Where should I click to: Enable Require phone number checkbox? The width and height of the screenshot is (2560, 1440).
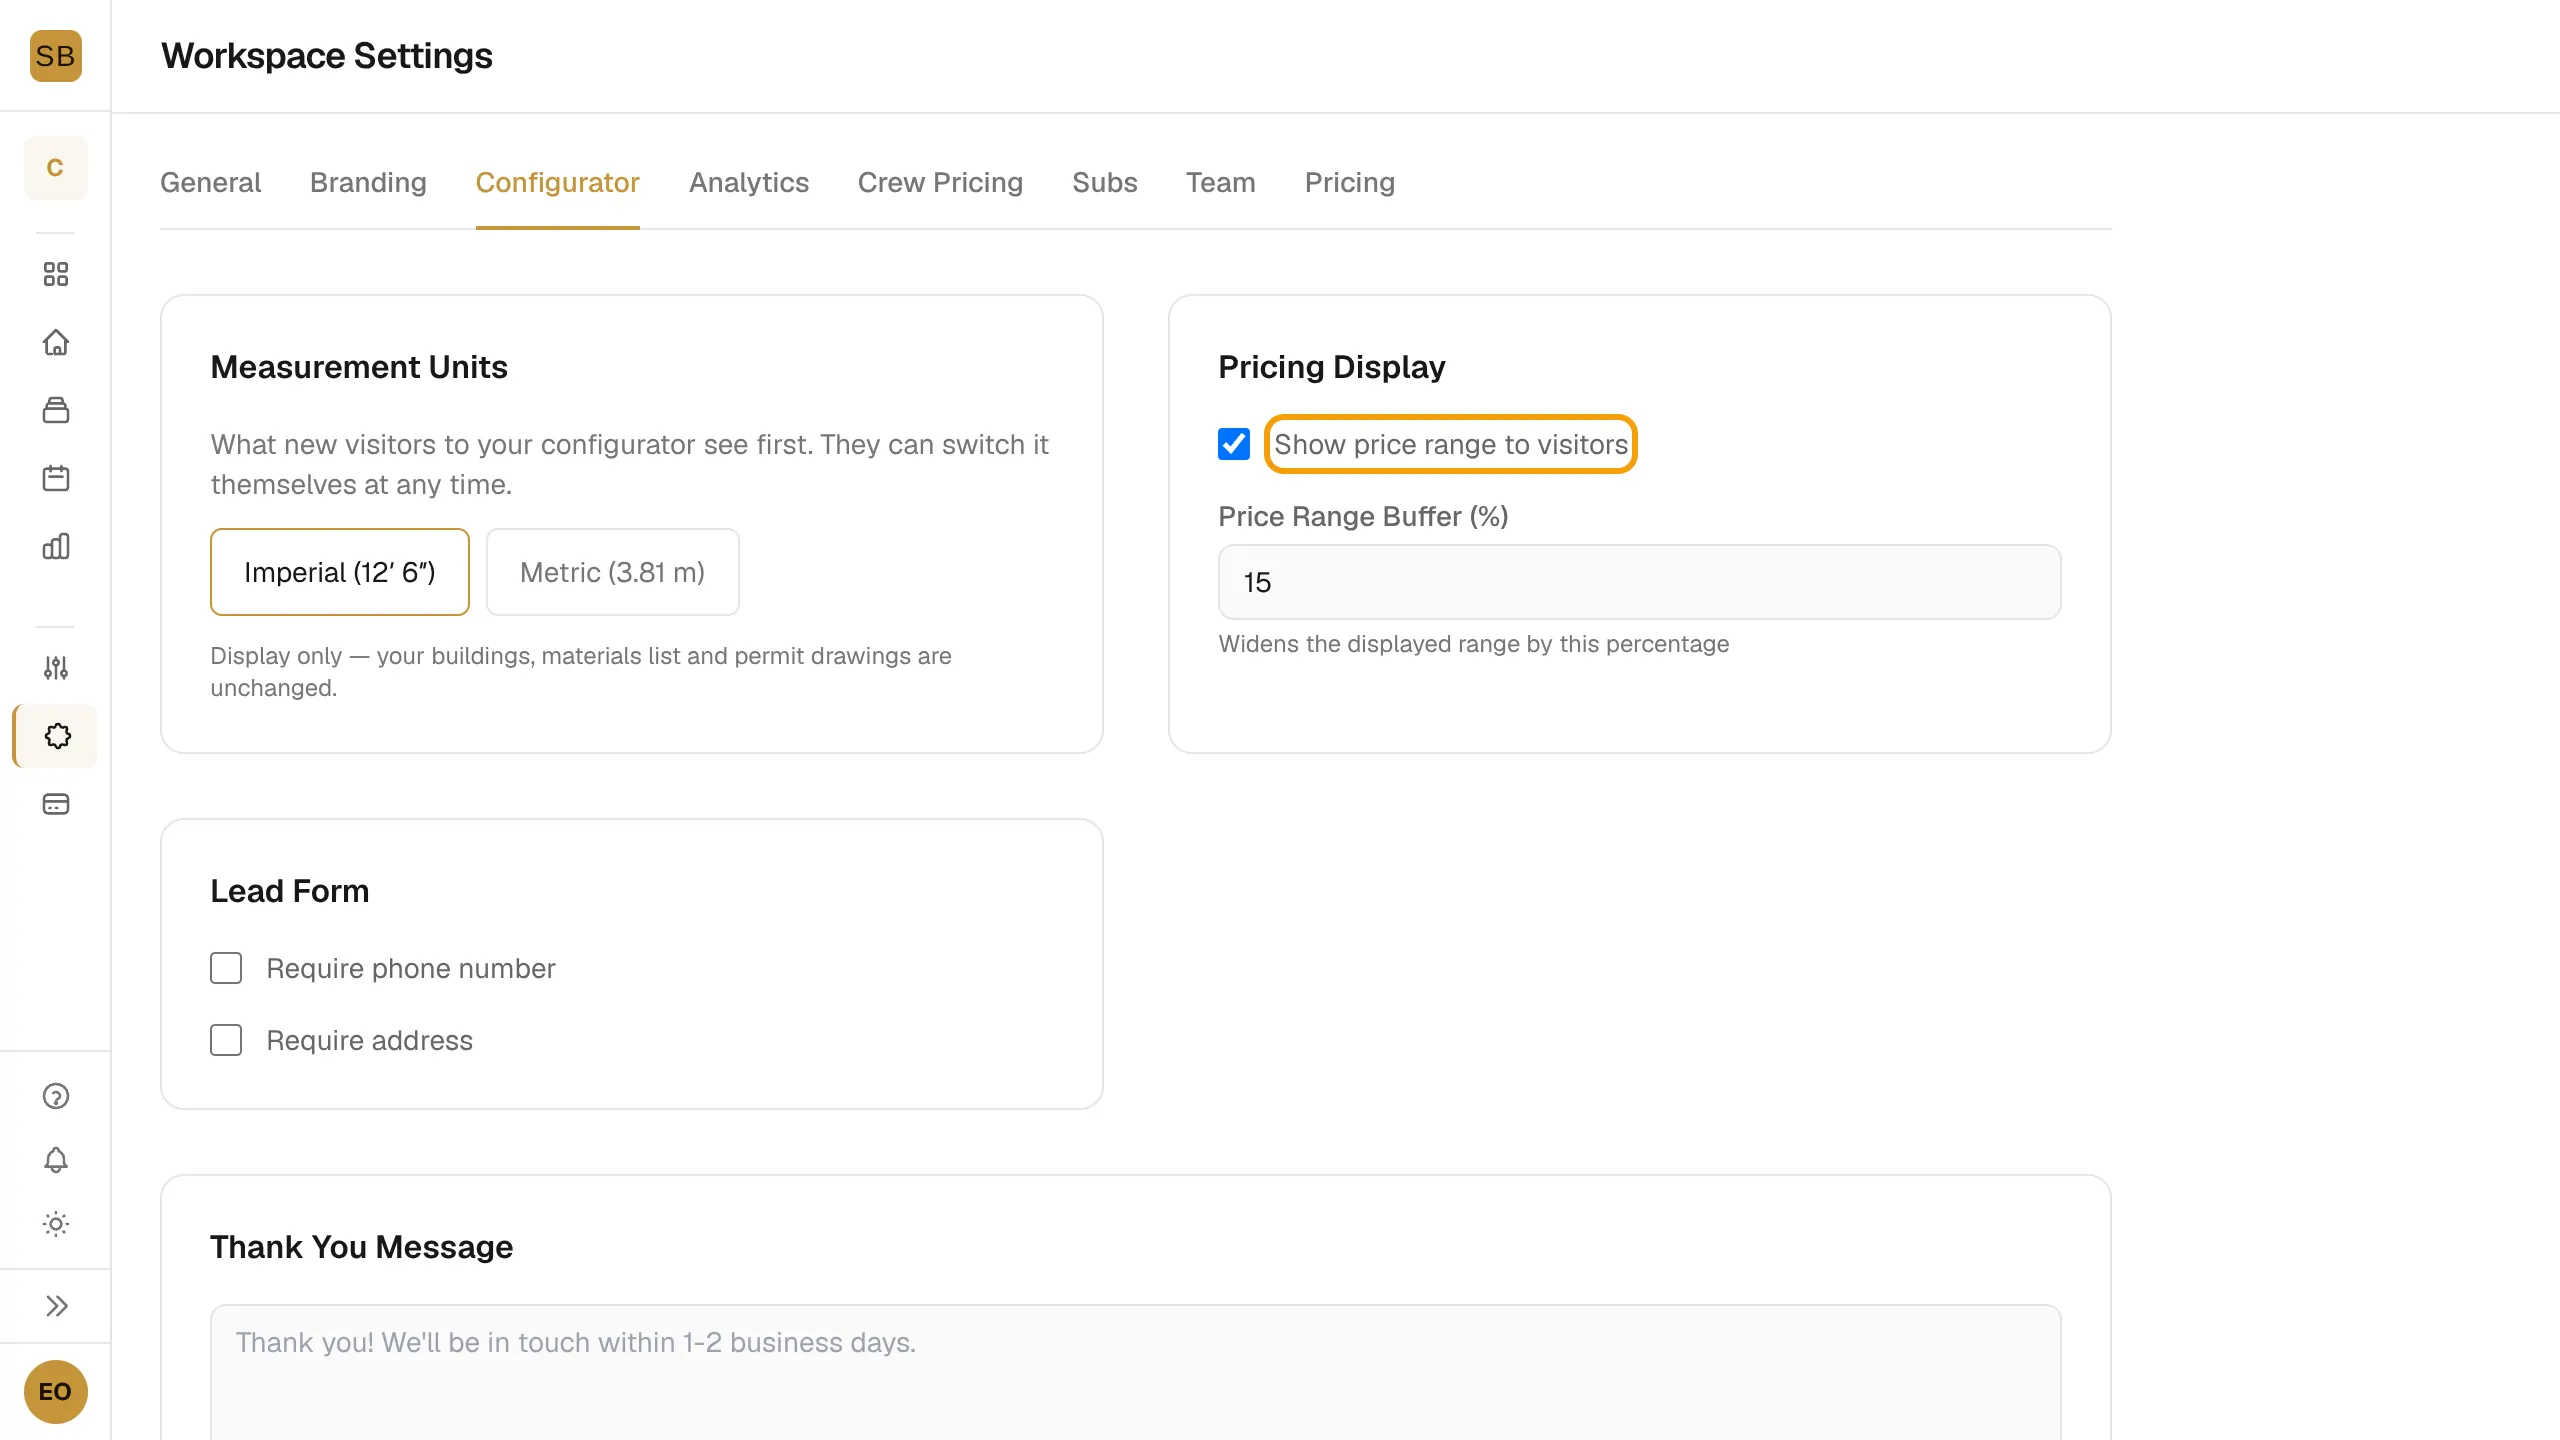pos(226,968)
